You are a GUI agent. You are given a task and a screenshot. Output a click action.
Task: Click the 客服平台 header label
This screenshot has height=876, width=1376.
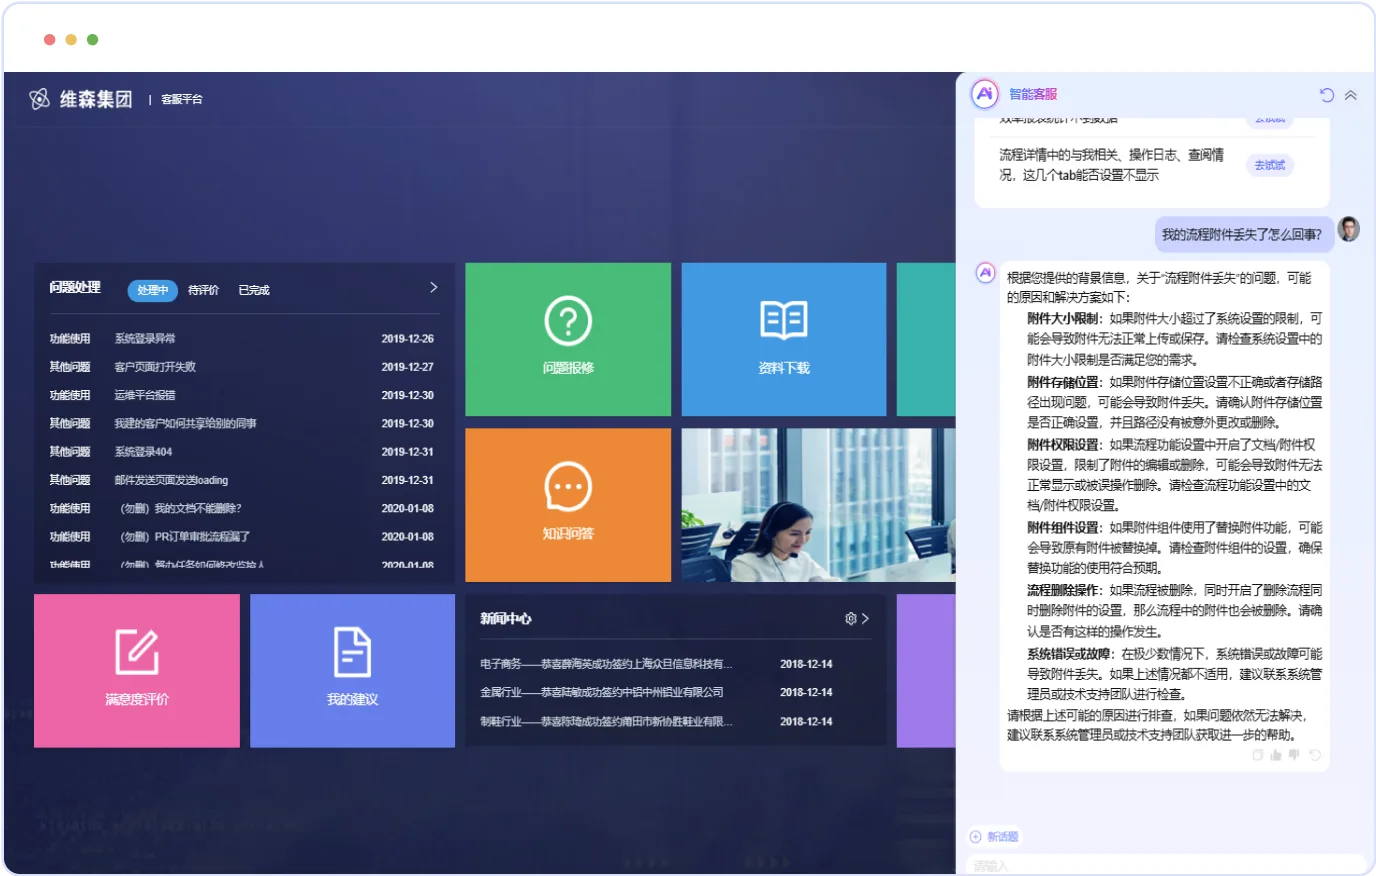[x=182, y=99]
